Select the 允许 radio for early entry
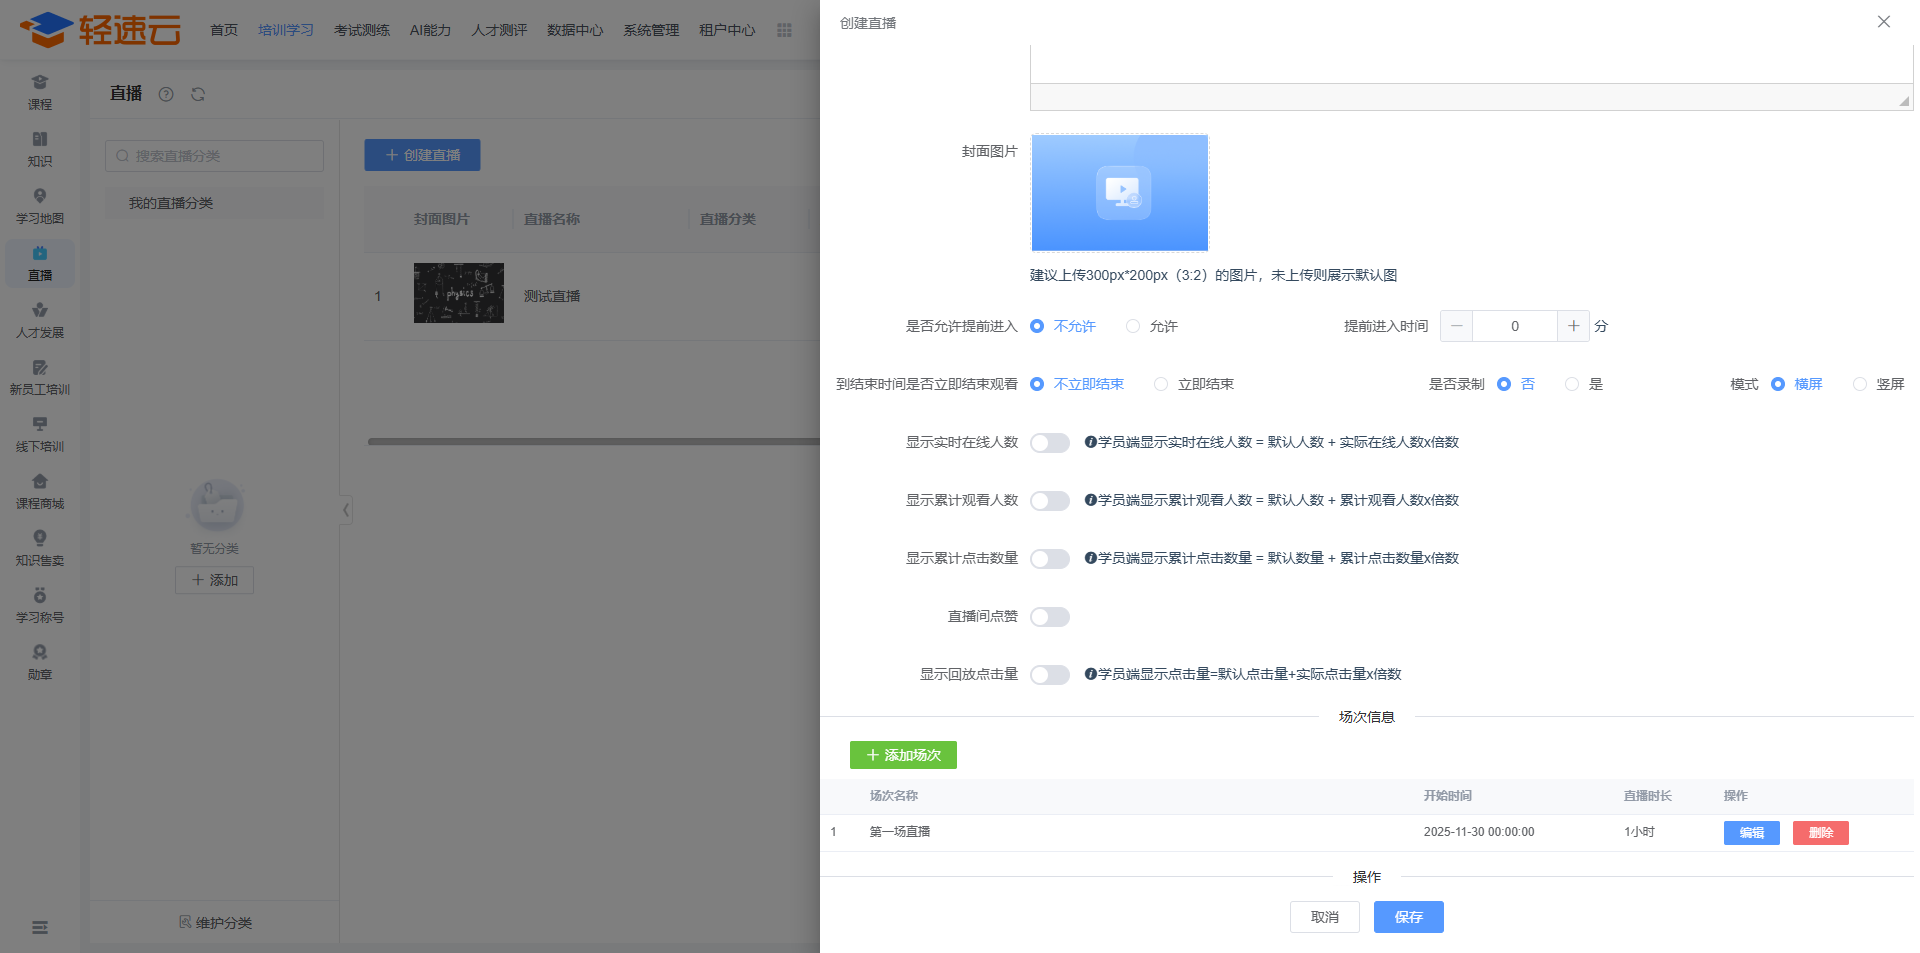Screen dimensions: 1920x953 pyautogui.click(x=1133, y=326)
